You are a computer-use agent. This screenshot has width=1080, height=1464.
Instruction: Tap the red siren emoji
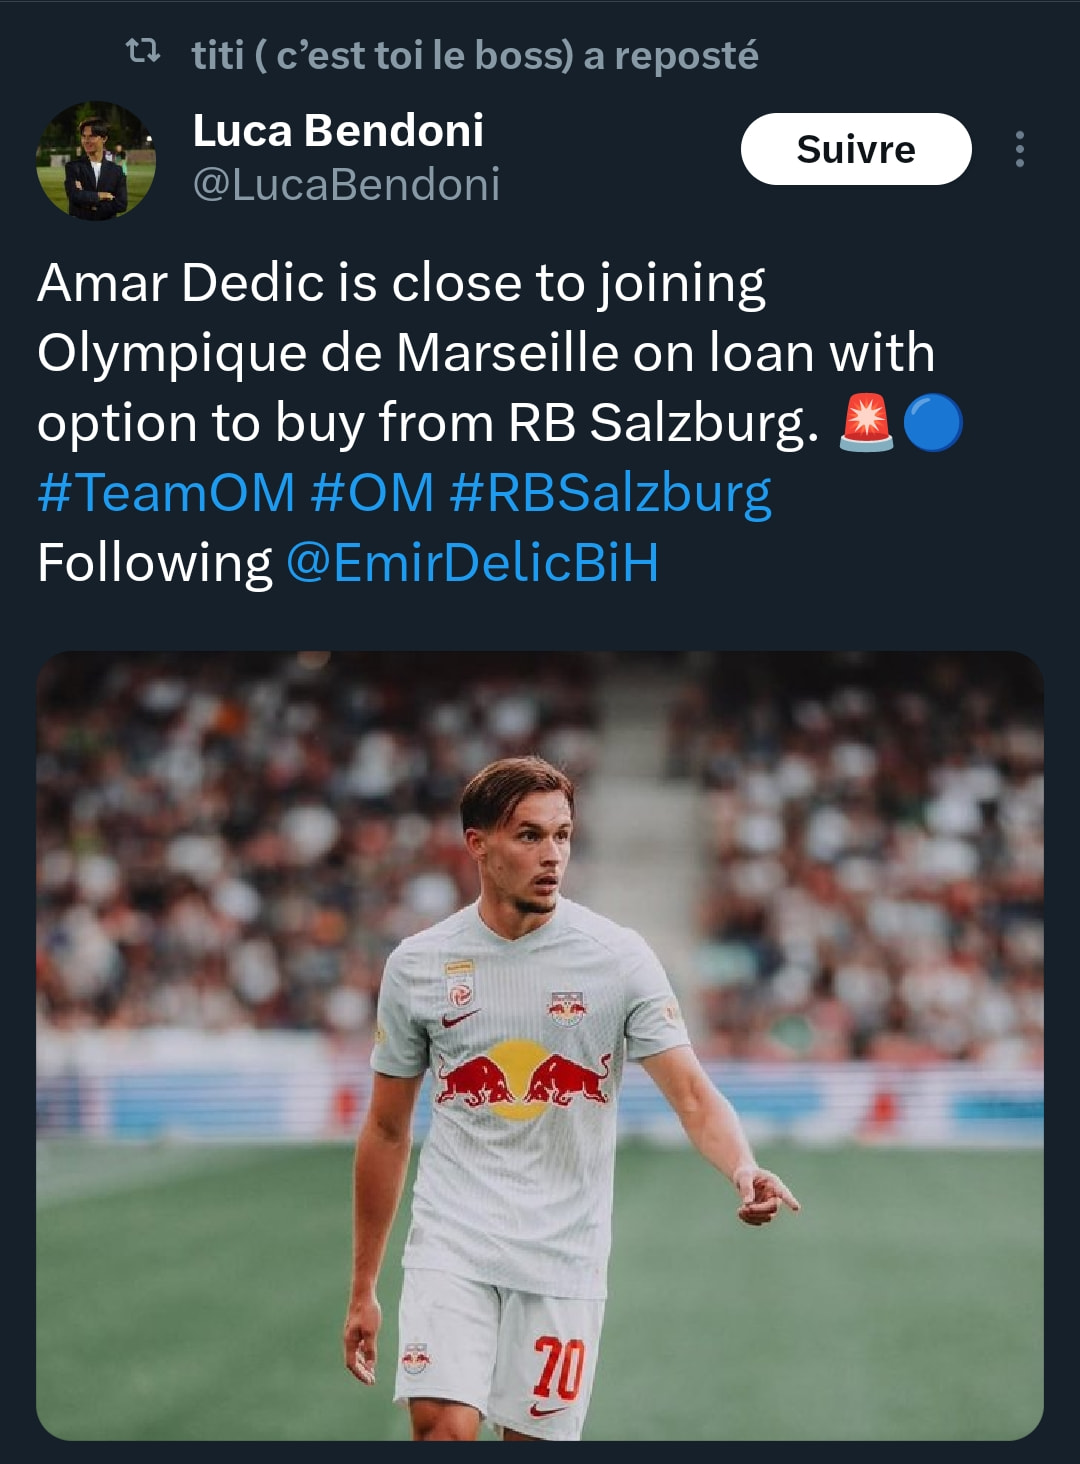pyautogui.click(x=866, y=422)
